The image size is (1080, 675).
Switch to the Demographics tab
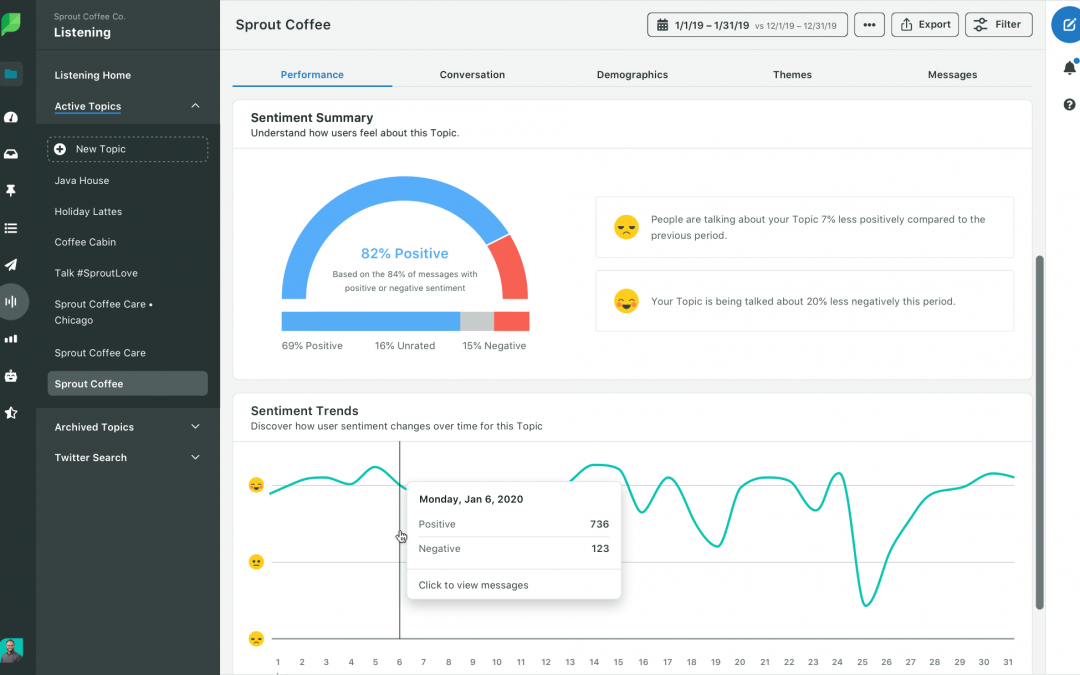(632, 74)
